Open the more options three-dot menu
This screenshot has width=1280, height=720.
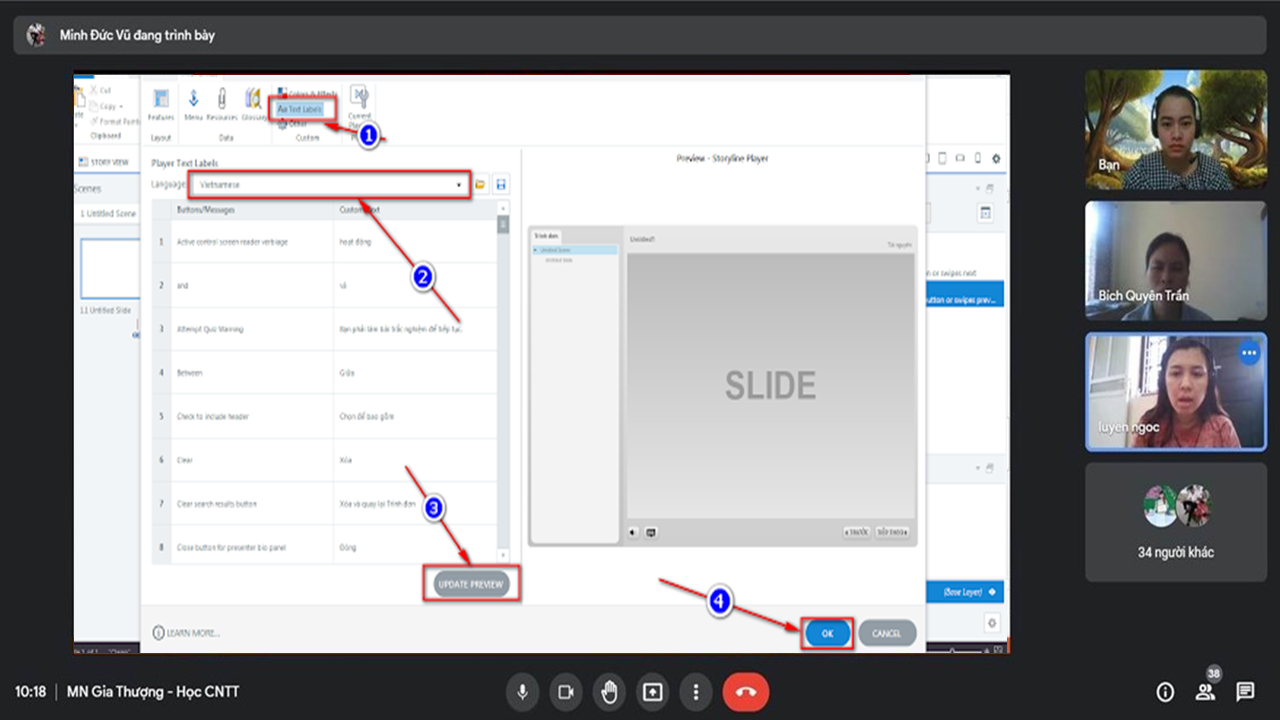click(695, 692)
